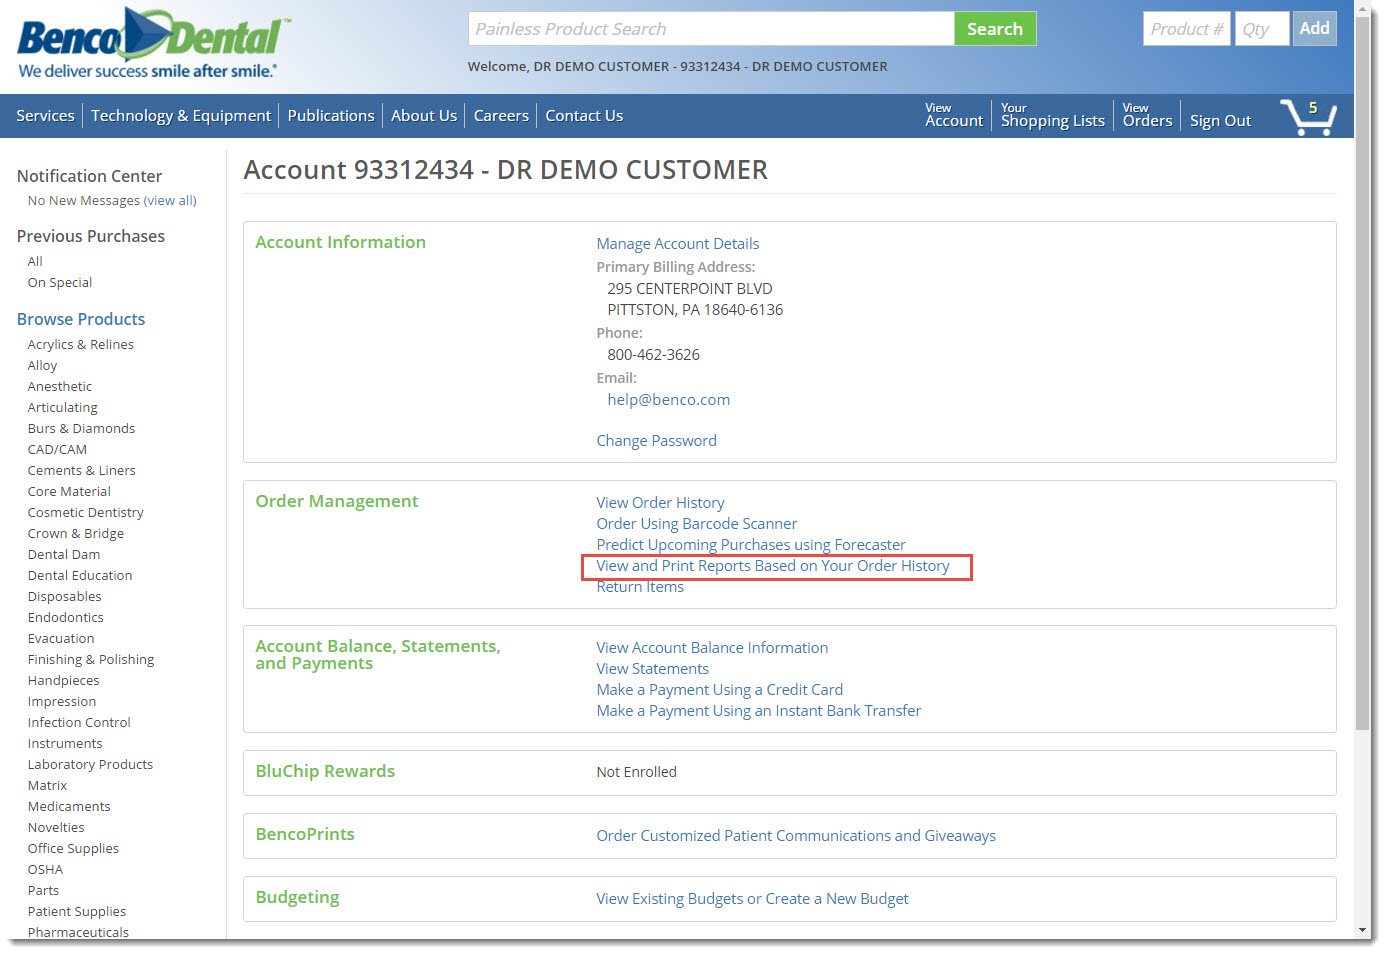1386x954 pixels.
Task: Open Manage Account Details link
Action: pyautogui.click(x=677, y=244)
